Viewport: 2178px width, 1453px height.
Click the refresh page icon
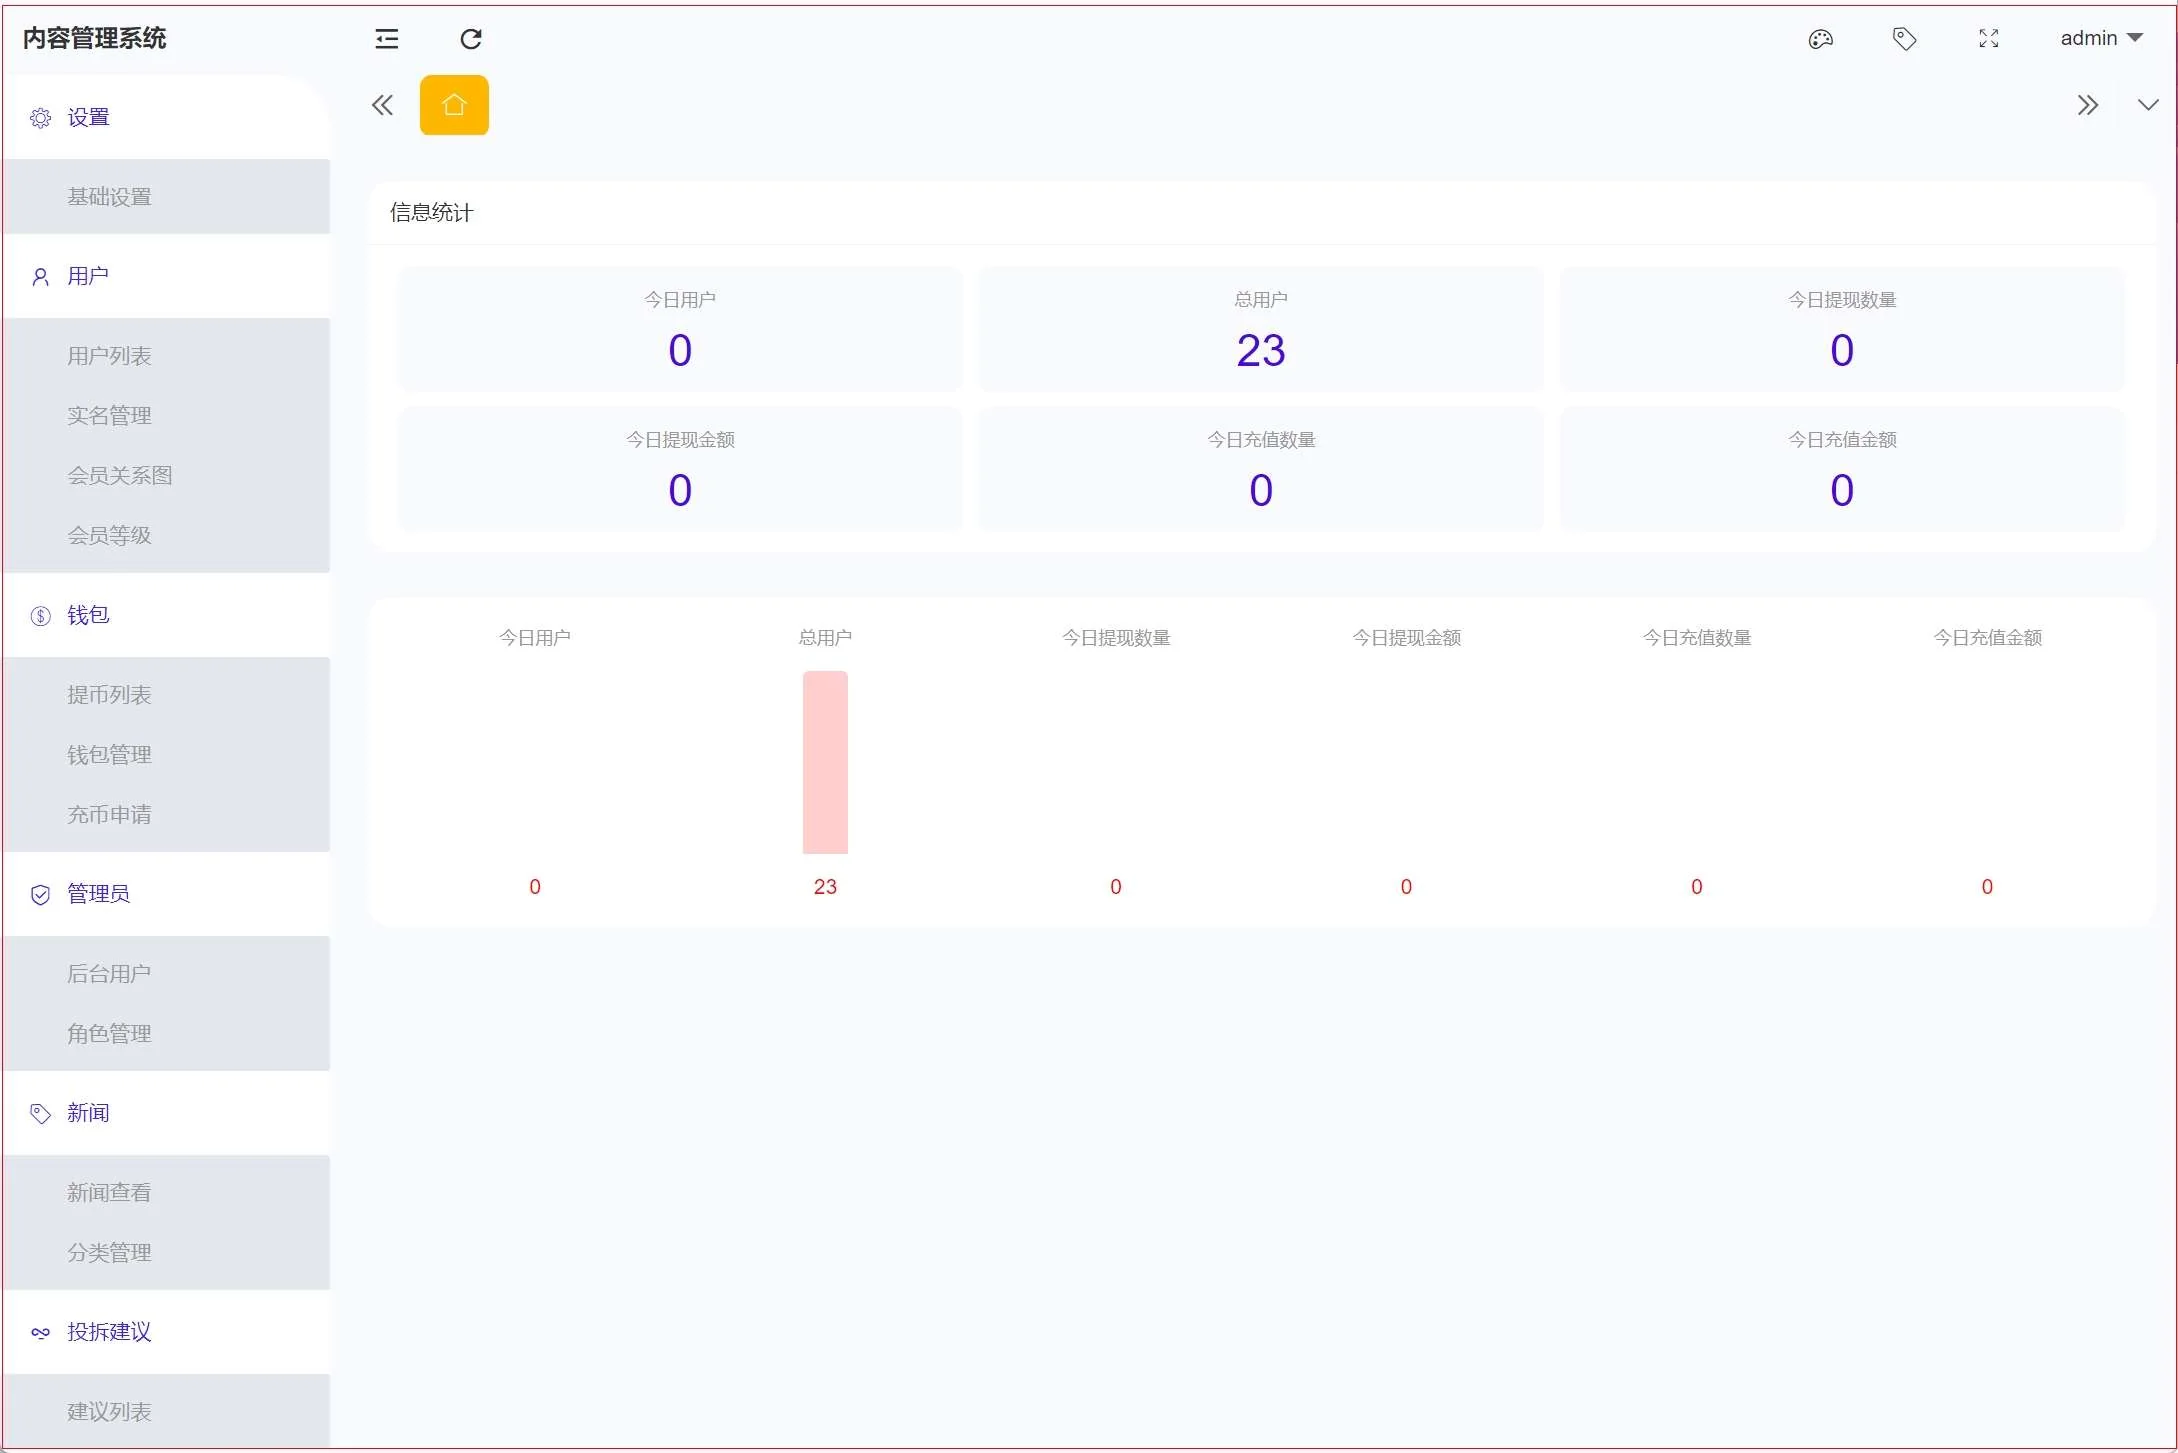471,39
